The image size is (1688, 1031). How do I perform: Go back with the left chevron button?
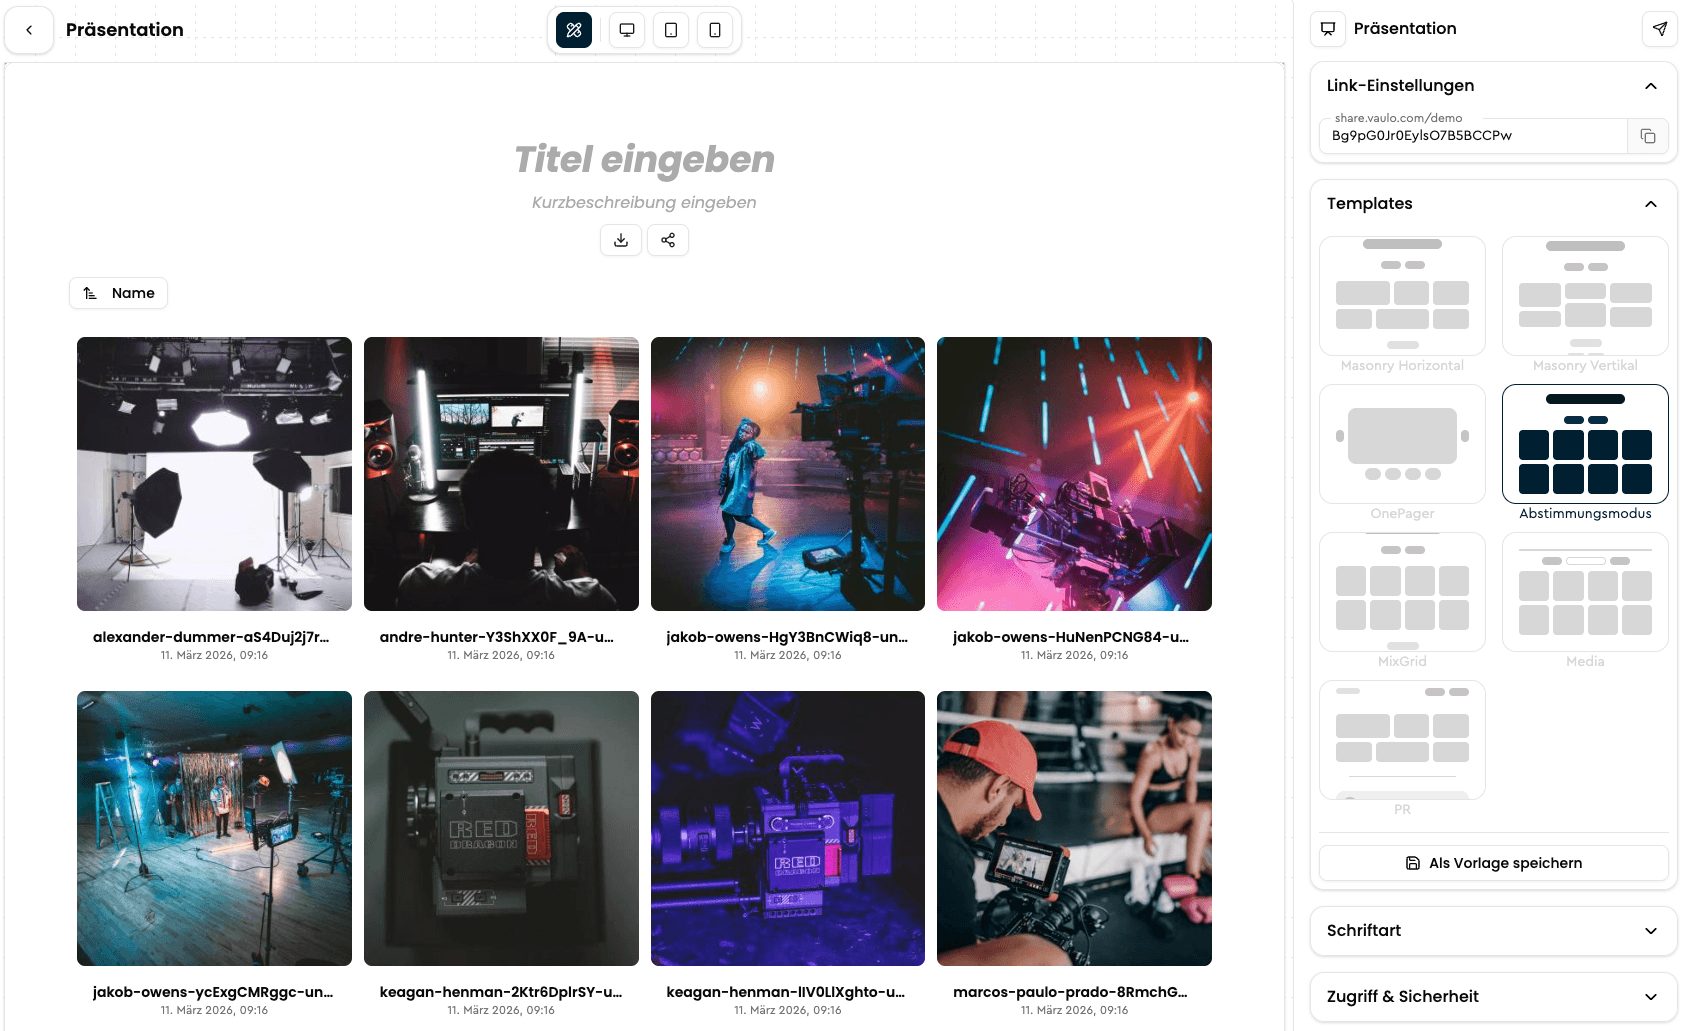[x=29, y=30]
